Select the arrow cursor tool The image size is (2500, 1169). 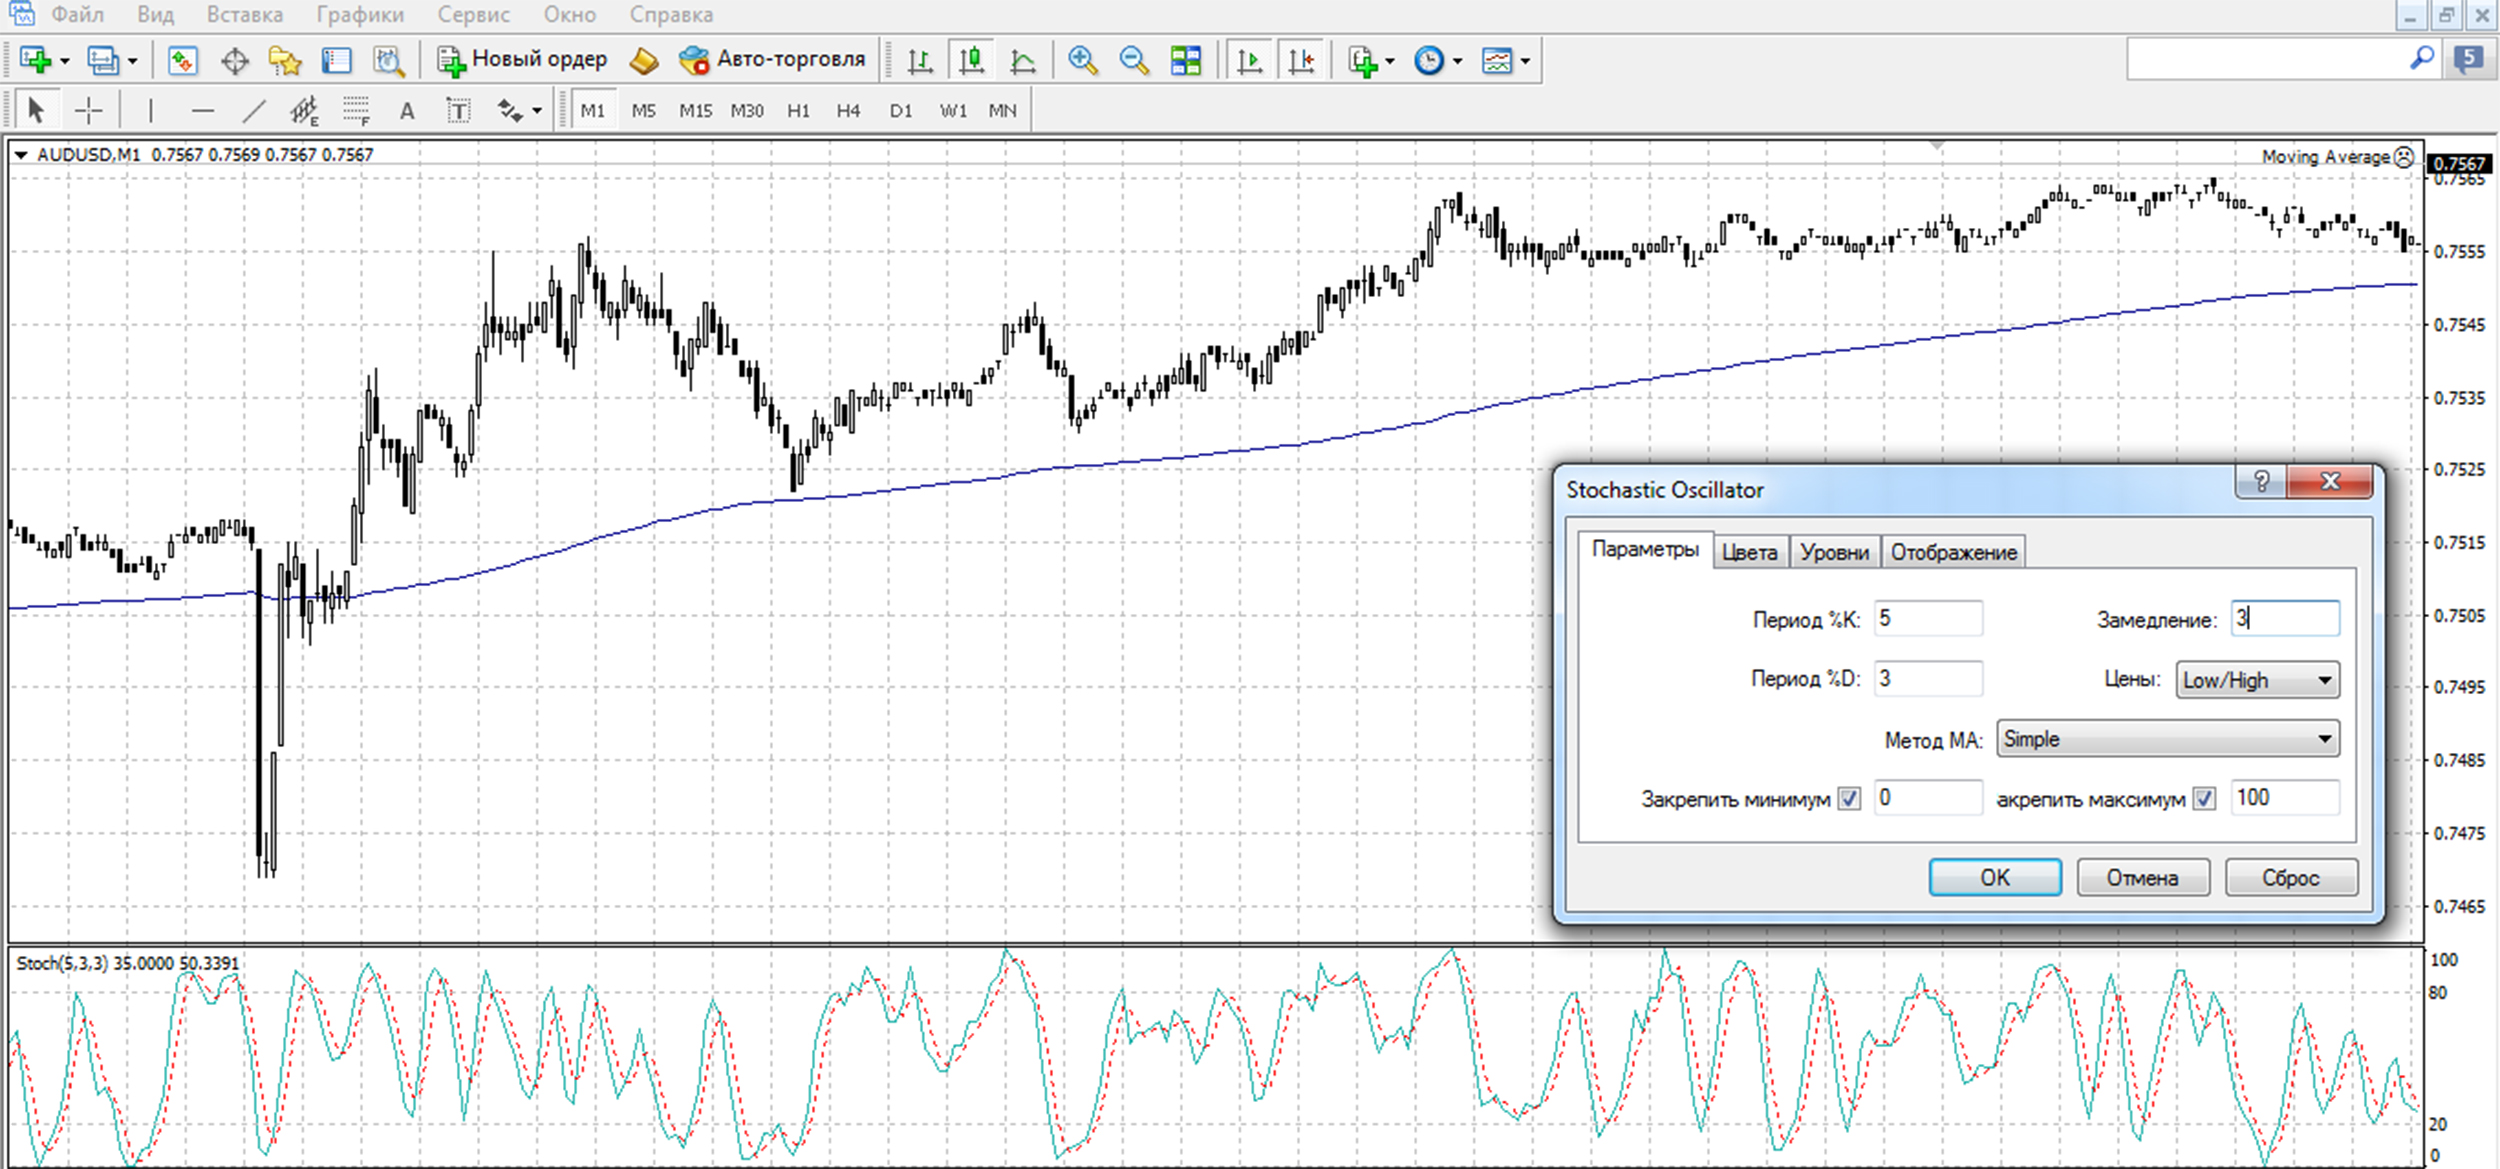(x=36, y=110)
